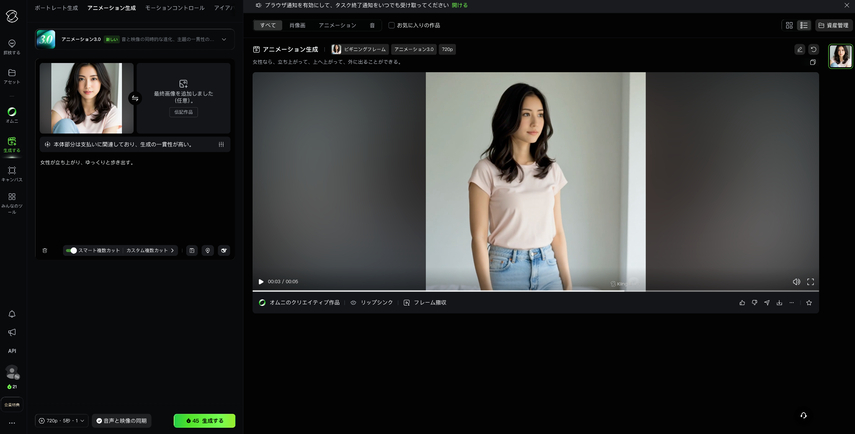Click the 開ける link in notification banner
855x434 pixels.
(x=460, y=5)
